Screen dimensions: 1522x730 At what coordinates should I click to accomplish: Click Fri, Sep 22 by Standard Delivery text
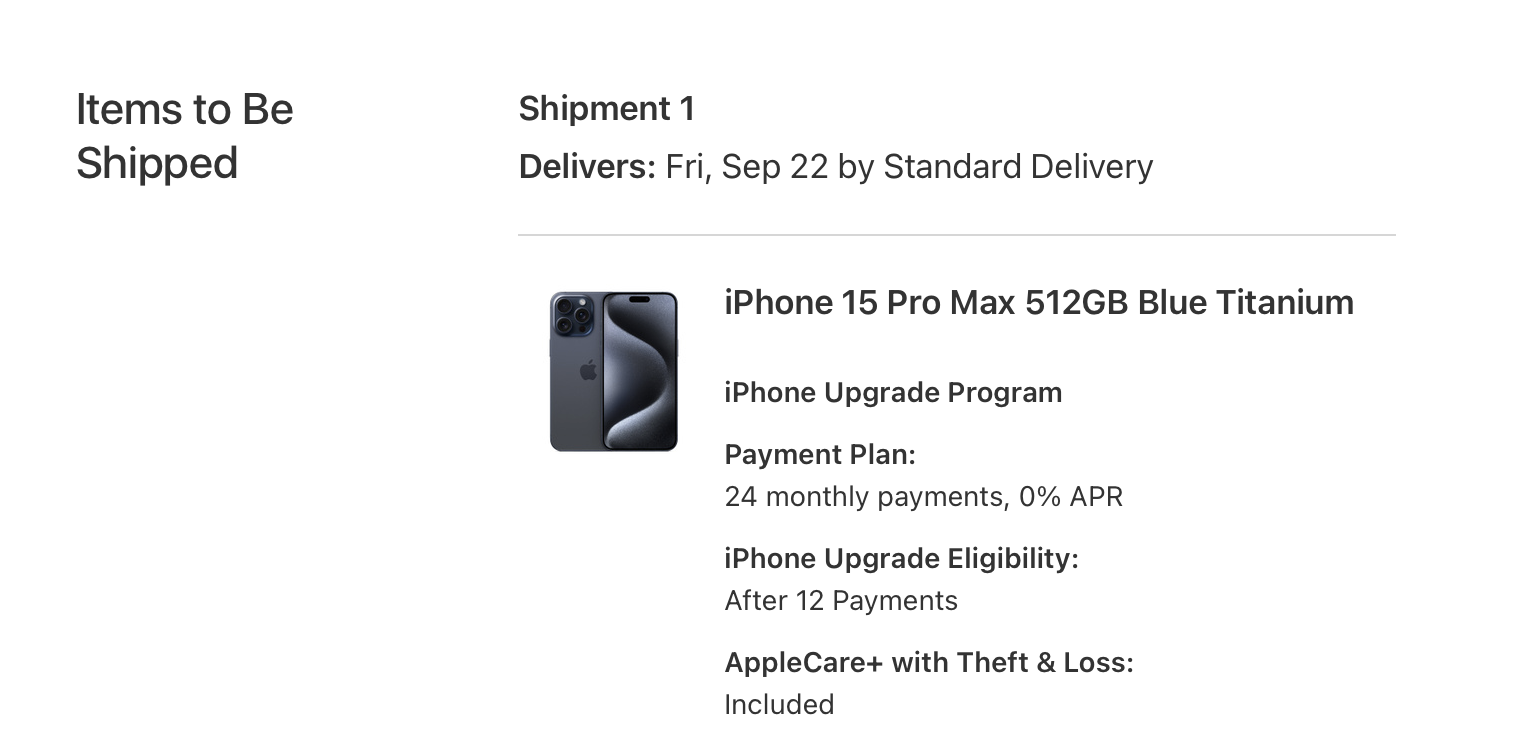[x=910, y=166]
